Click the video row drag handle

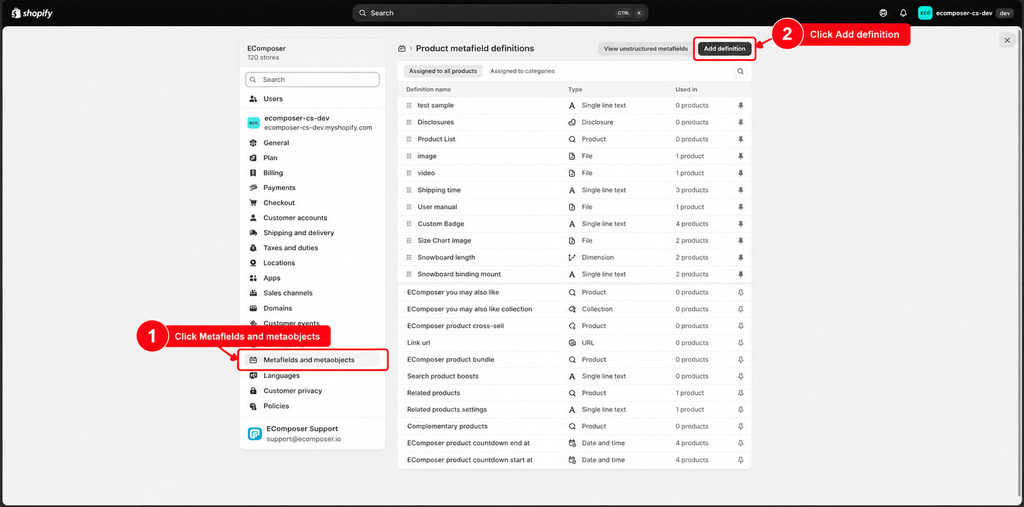coord(409,173)
